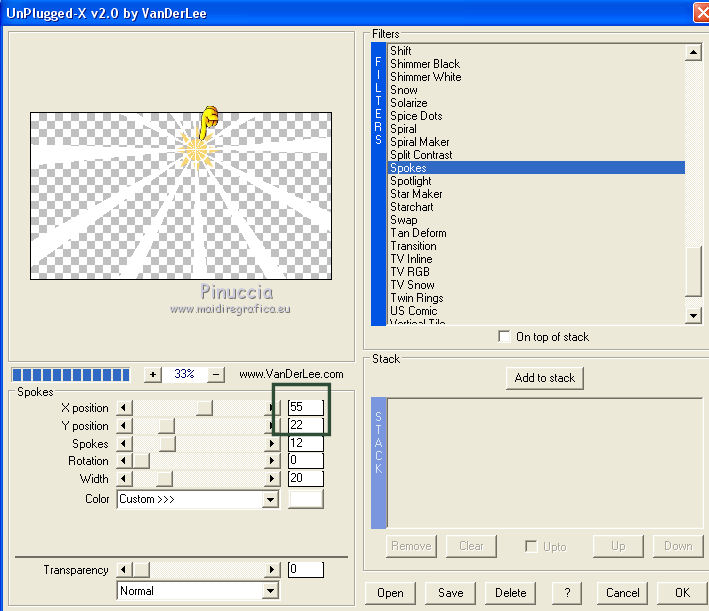The height and width of the screenshot is (611, 709).
Task: Click Y position slider left arrow
Action: (x=124, y=426)
